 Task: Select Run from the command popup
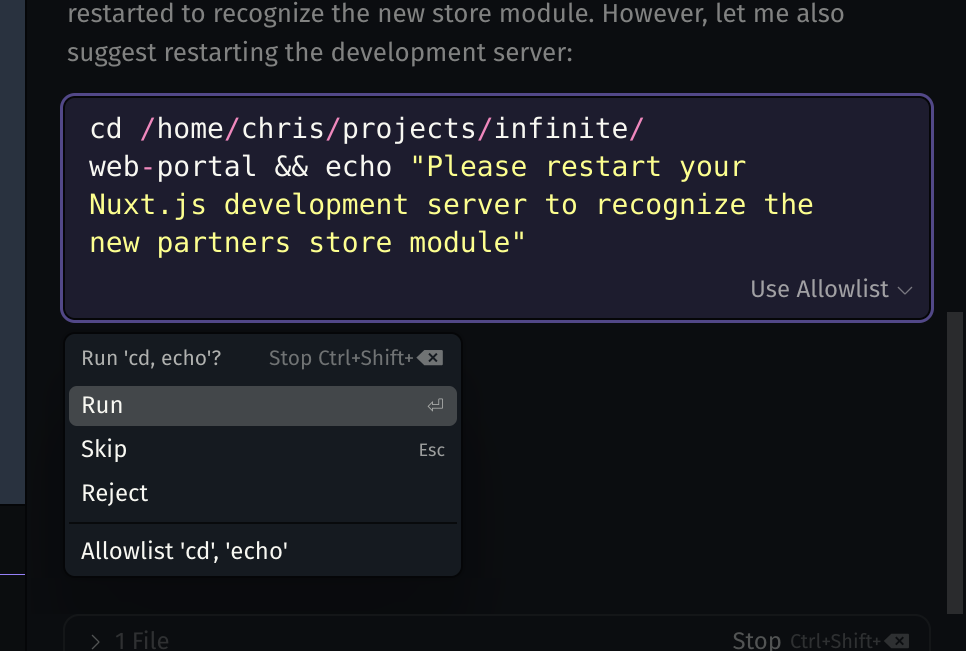click(x=102, y=406)
